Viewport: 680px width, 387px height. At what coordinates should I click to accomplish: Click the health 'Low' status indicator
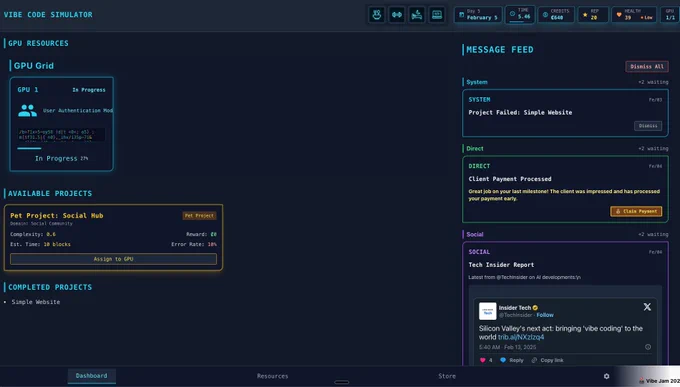coord(647,17)
